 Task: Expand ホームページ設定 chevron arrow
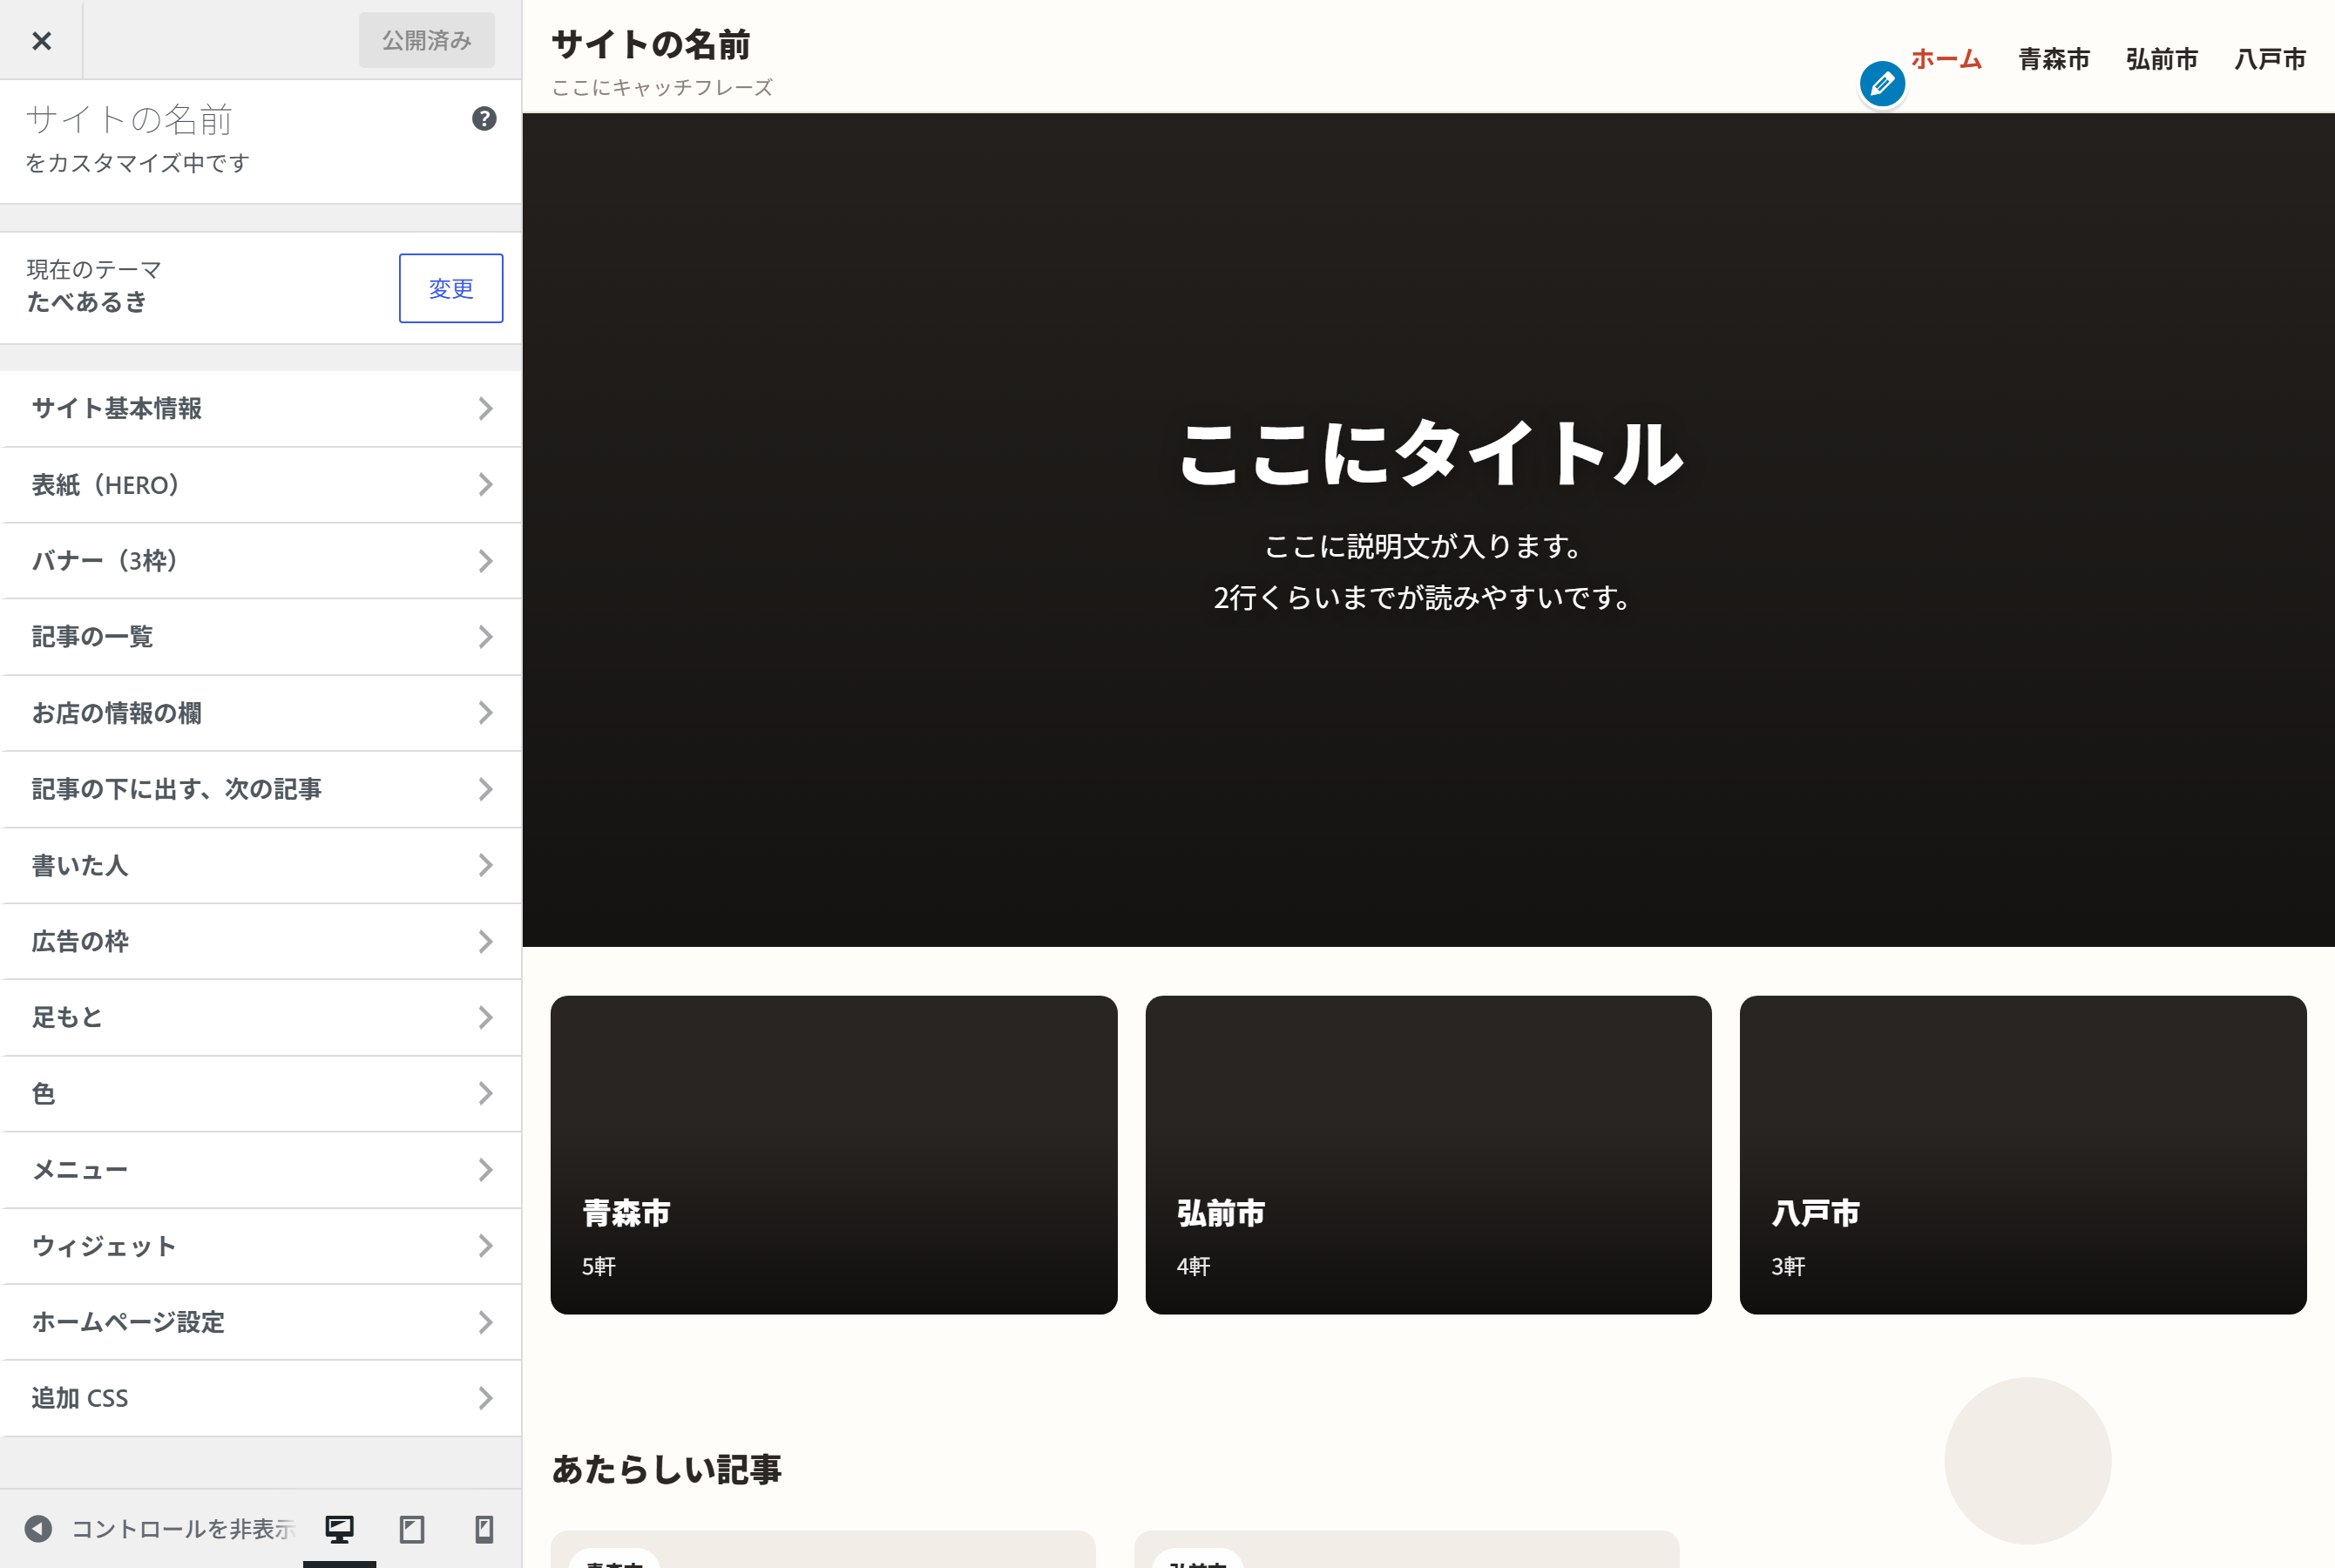(x=485, y=1322)
